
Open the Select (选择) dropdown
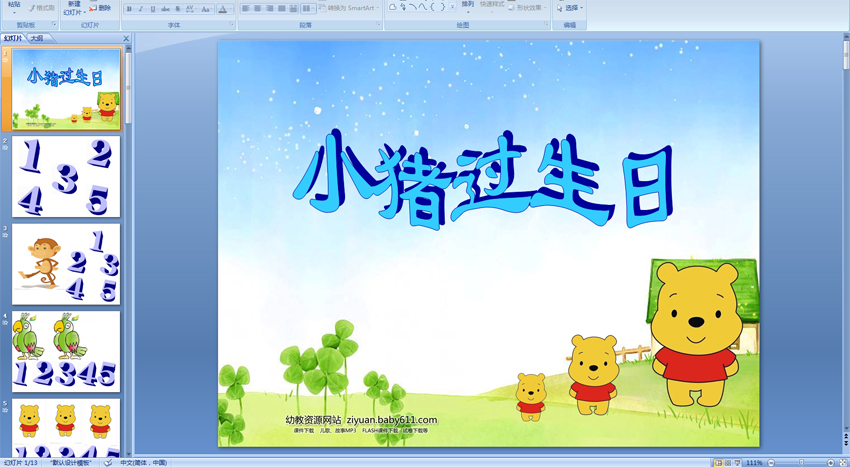point(571,8)
